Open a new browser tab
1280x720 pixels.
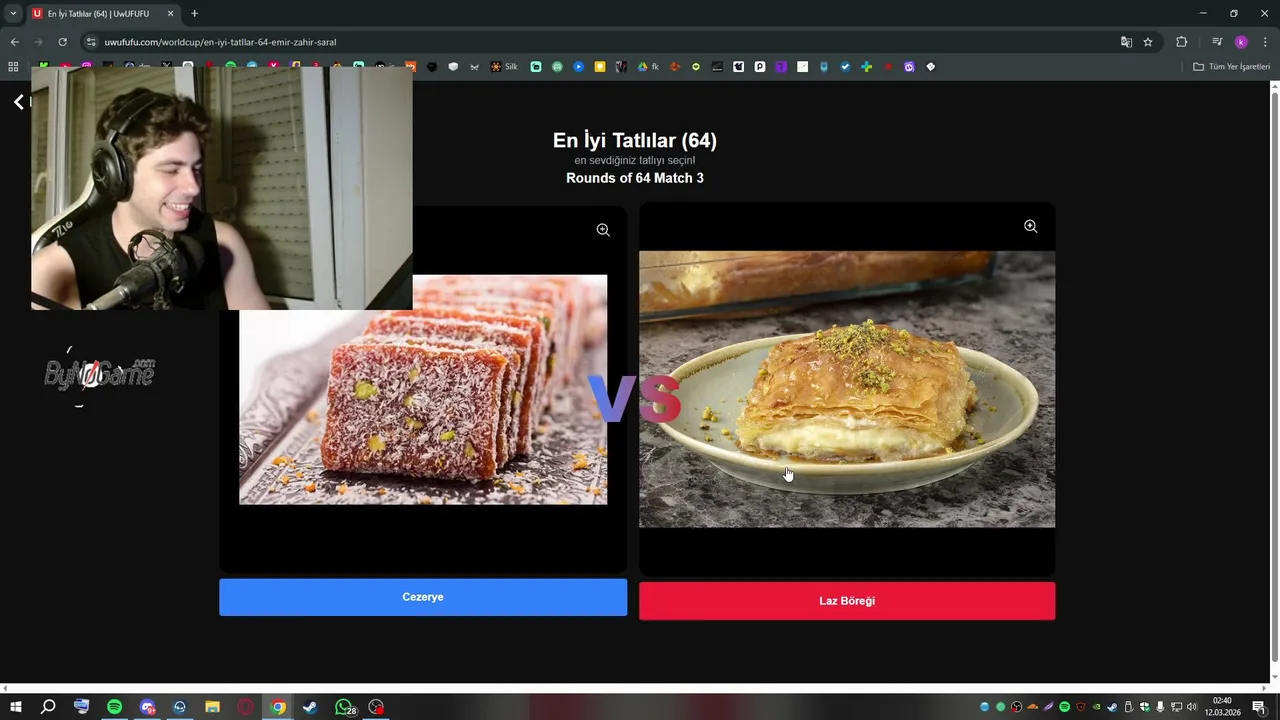(194, 13)
